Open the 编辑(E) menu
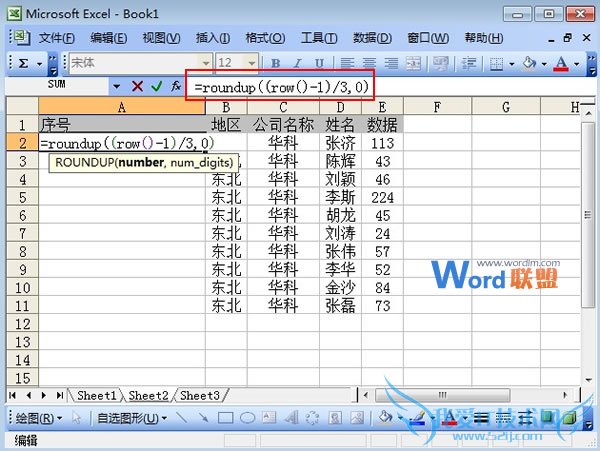This screenshot has width=600, height=451. [109, 38]
